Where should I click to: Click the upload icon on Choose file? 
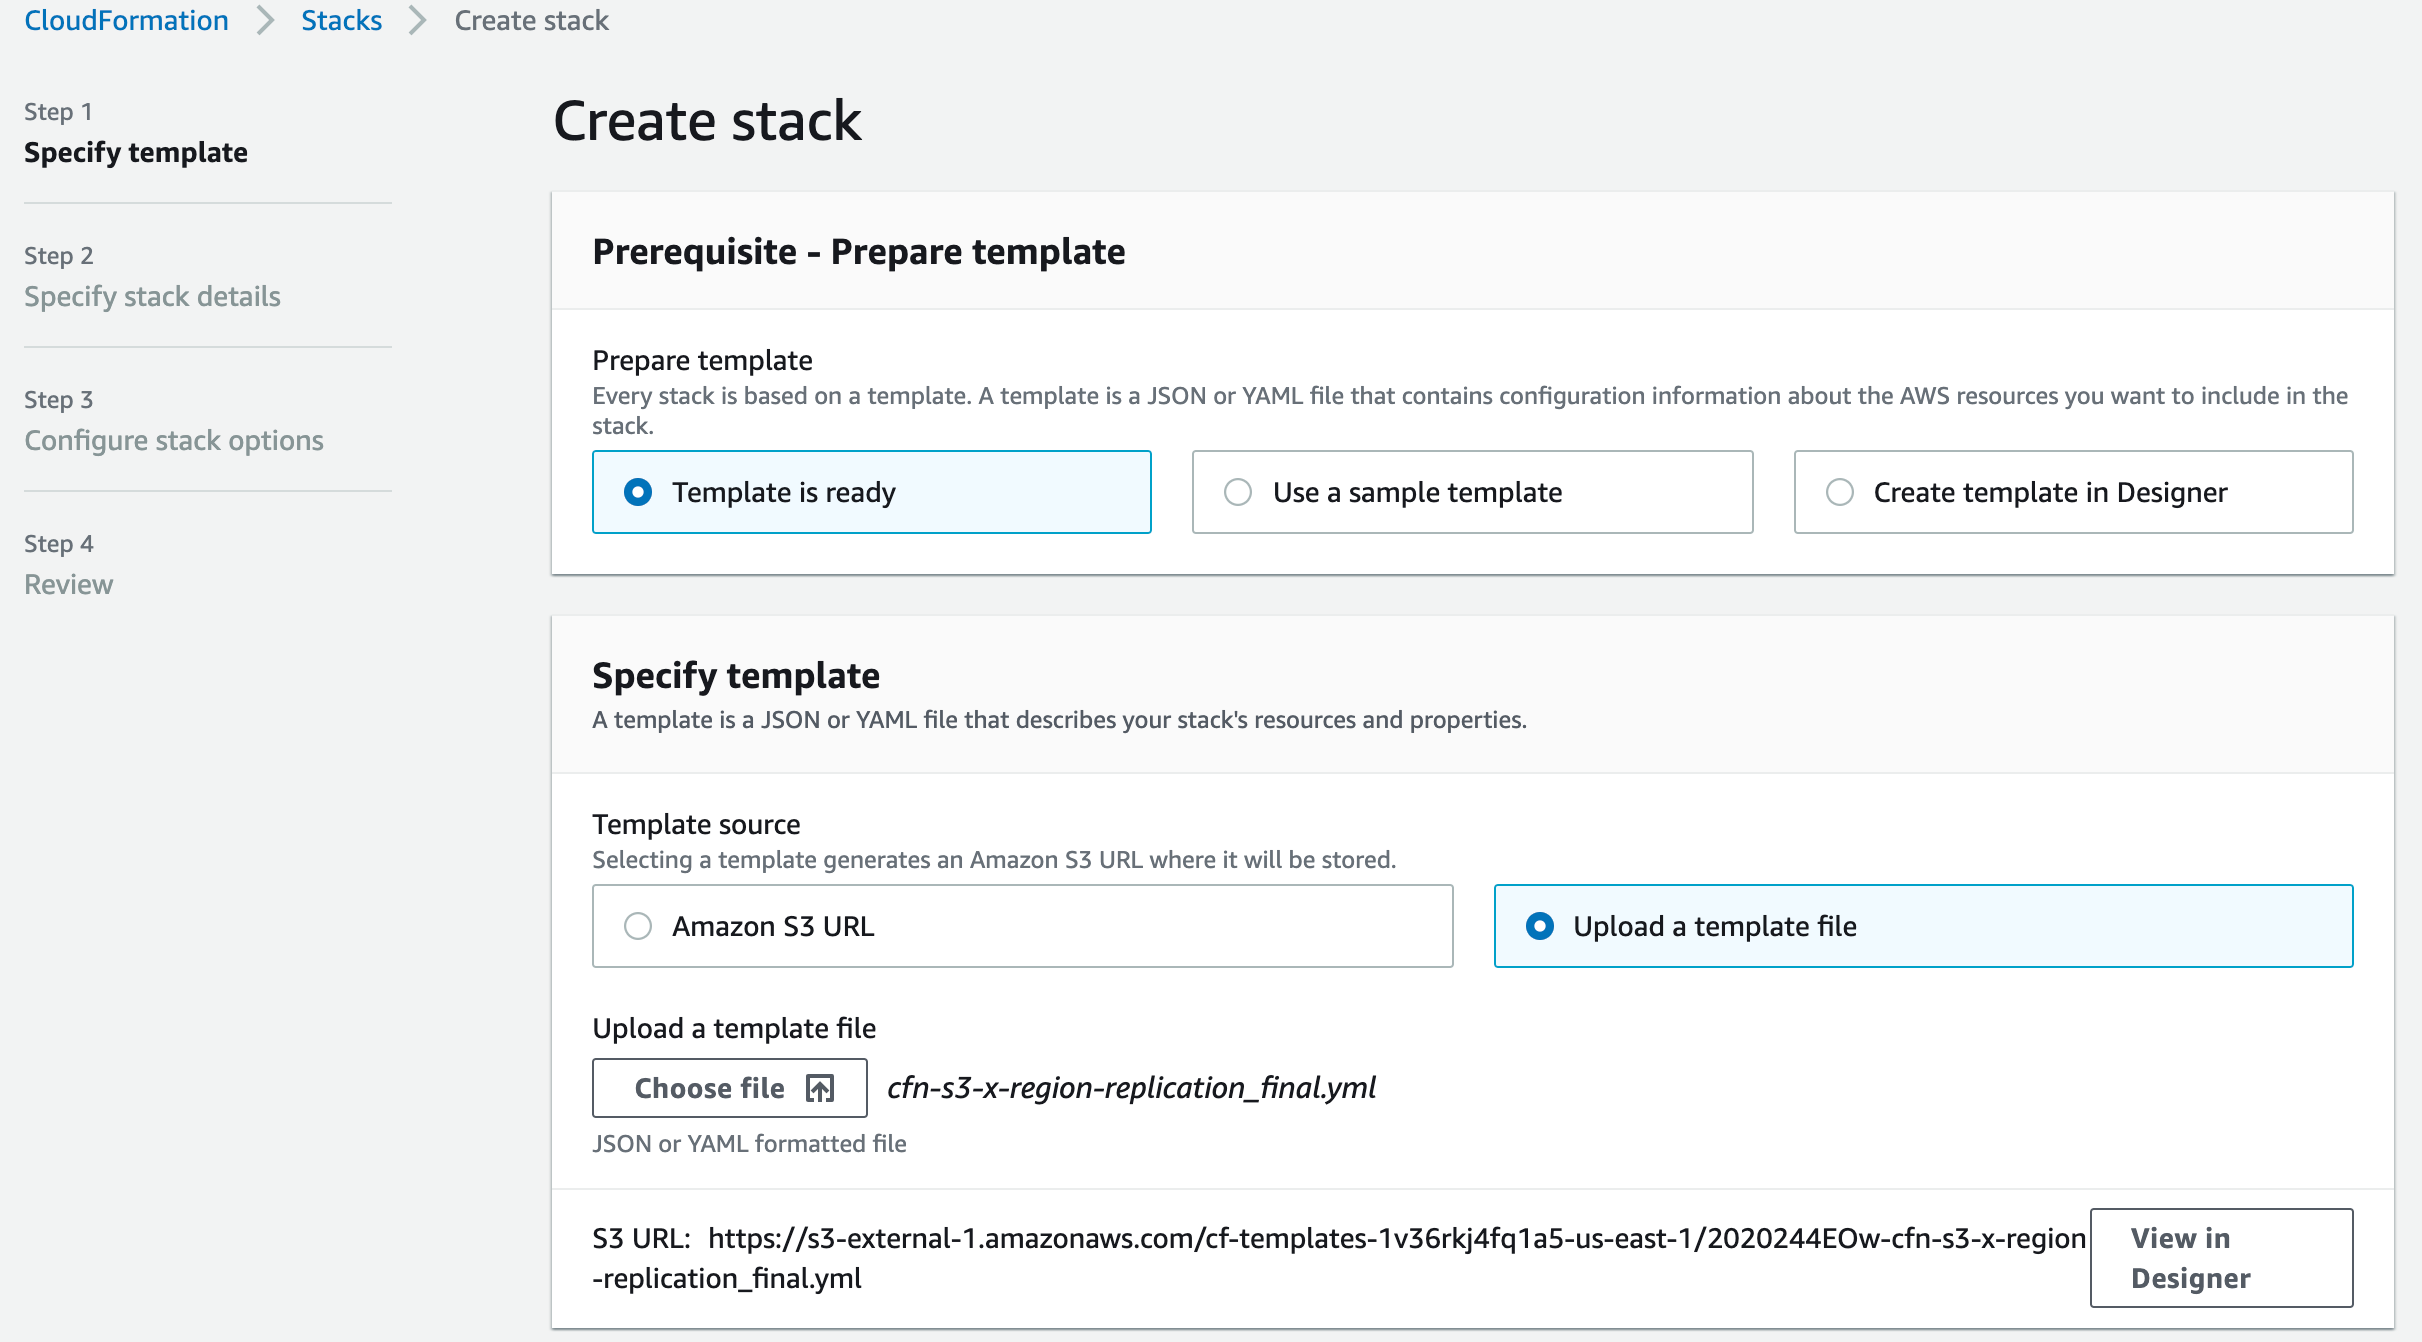819,1088
